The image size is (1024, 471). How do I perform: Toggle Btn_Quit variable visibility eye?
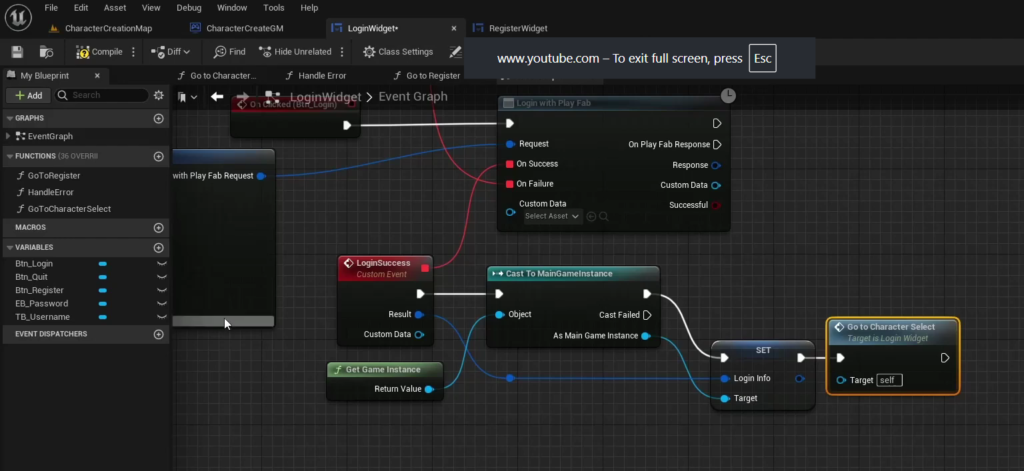(161, 277)
